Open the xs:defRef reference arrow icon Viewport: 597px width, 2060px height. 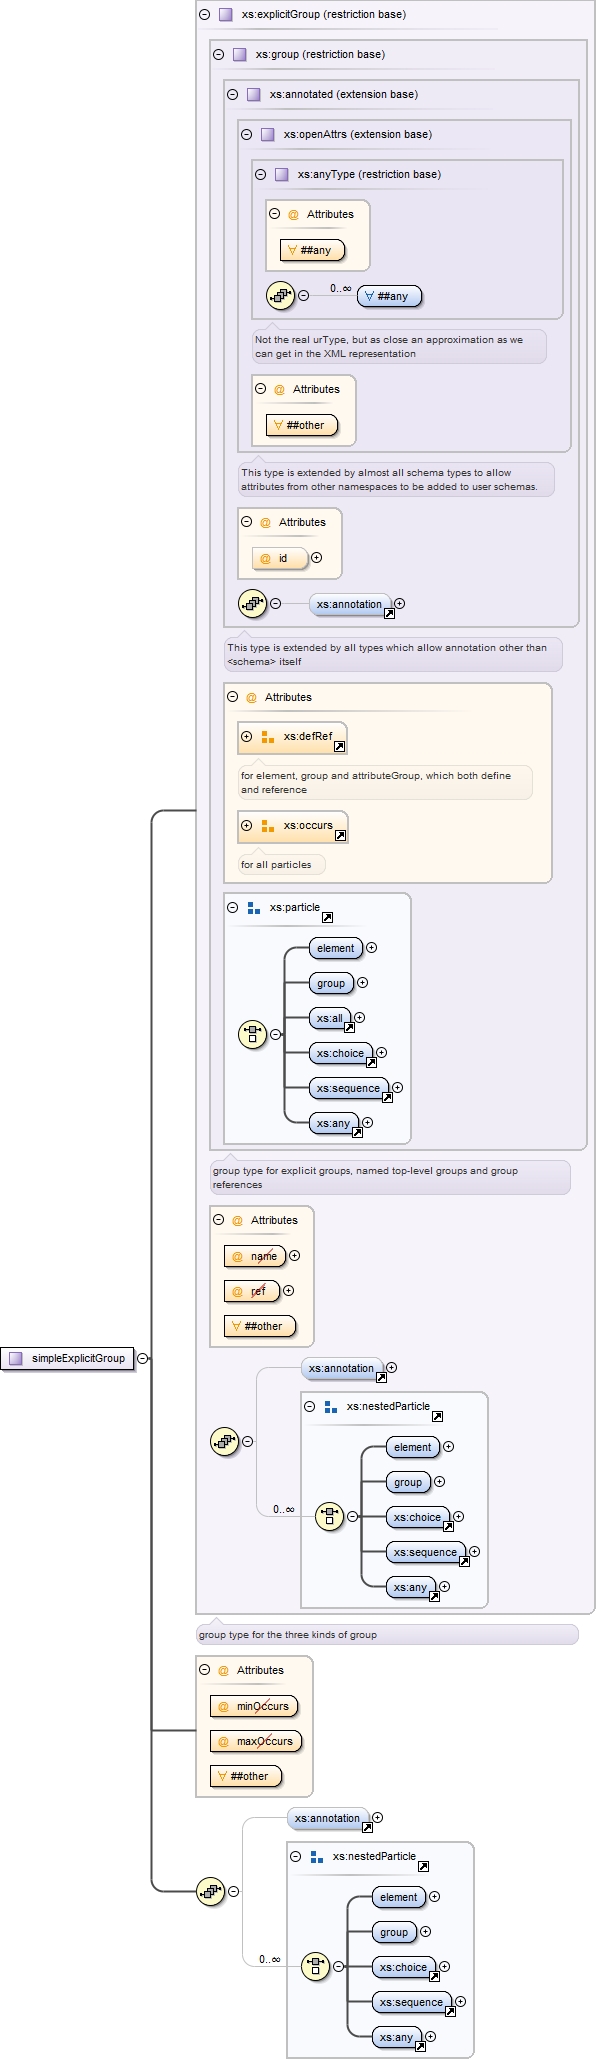340,746
